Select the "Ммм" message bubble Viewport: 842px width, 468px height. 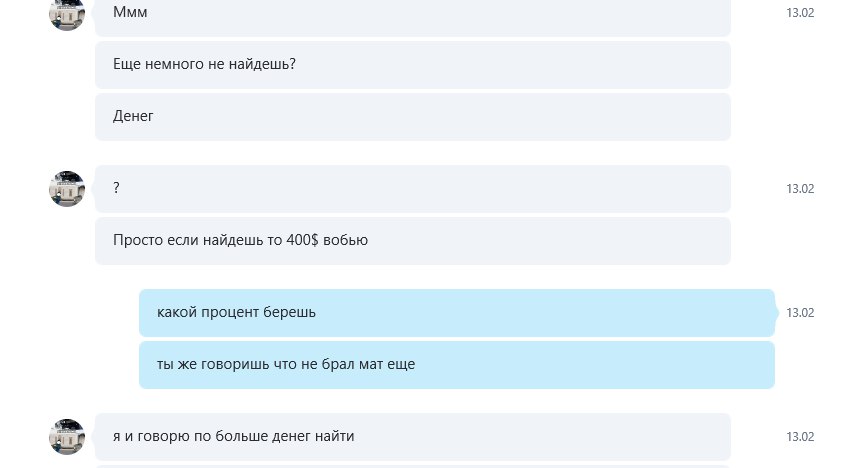pyautogui.click(x=412, y=17)
